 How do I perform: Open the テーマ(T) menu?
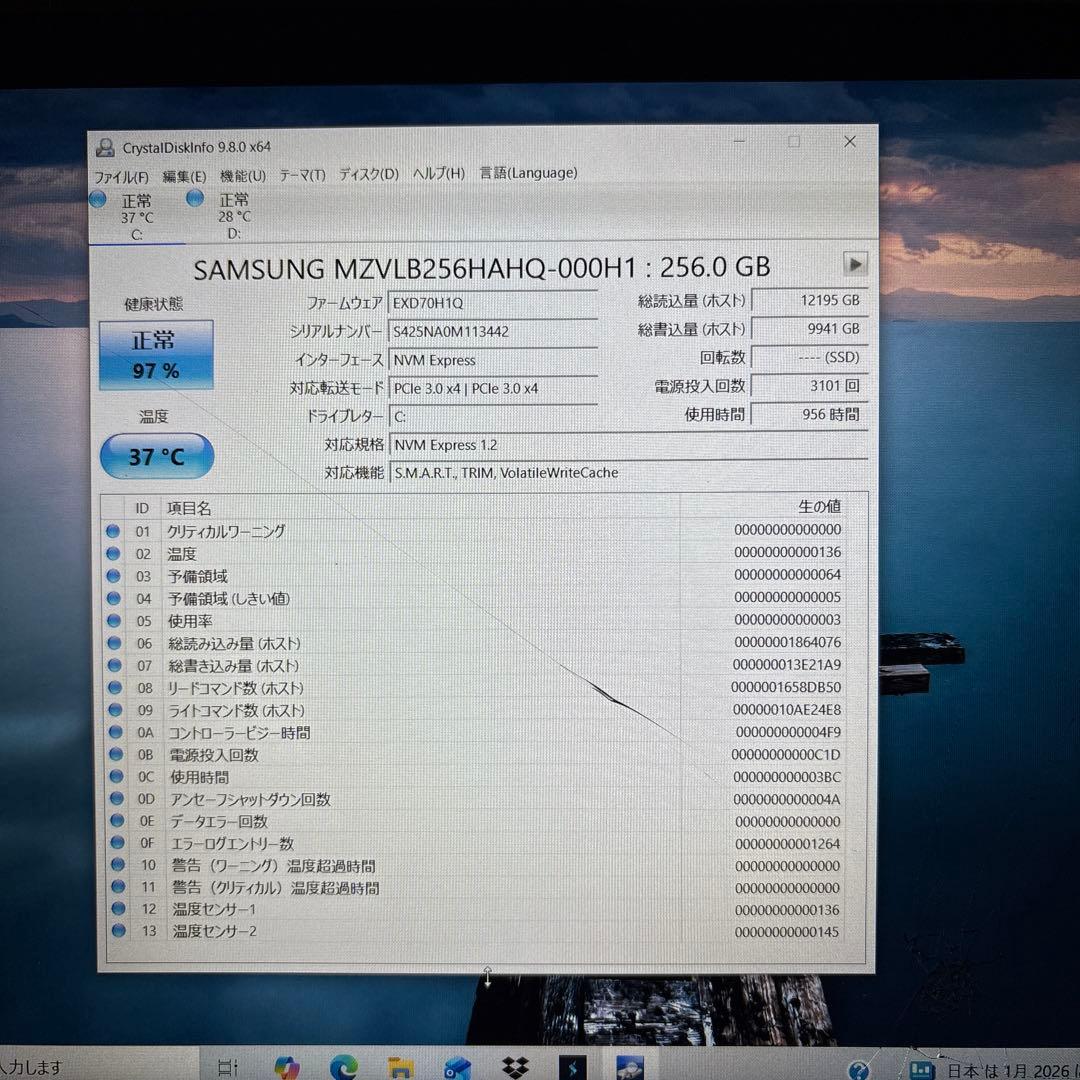tap(302, 175)
